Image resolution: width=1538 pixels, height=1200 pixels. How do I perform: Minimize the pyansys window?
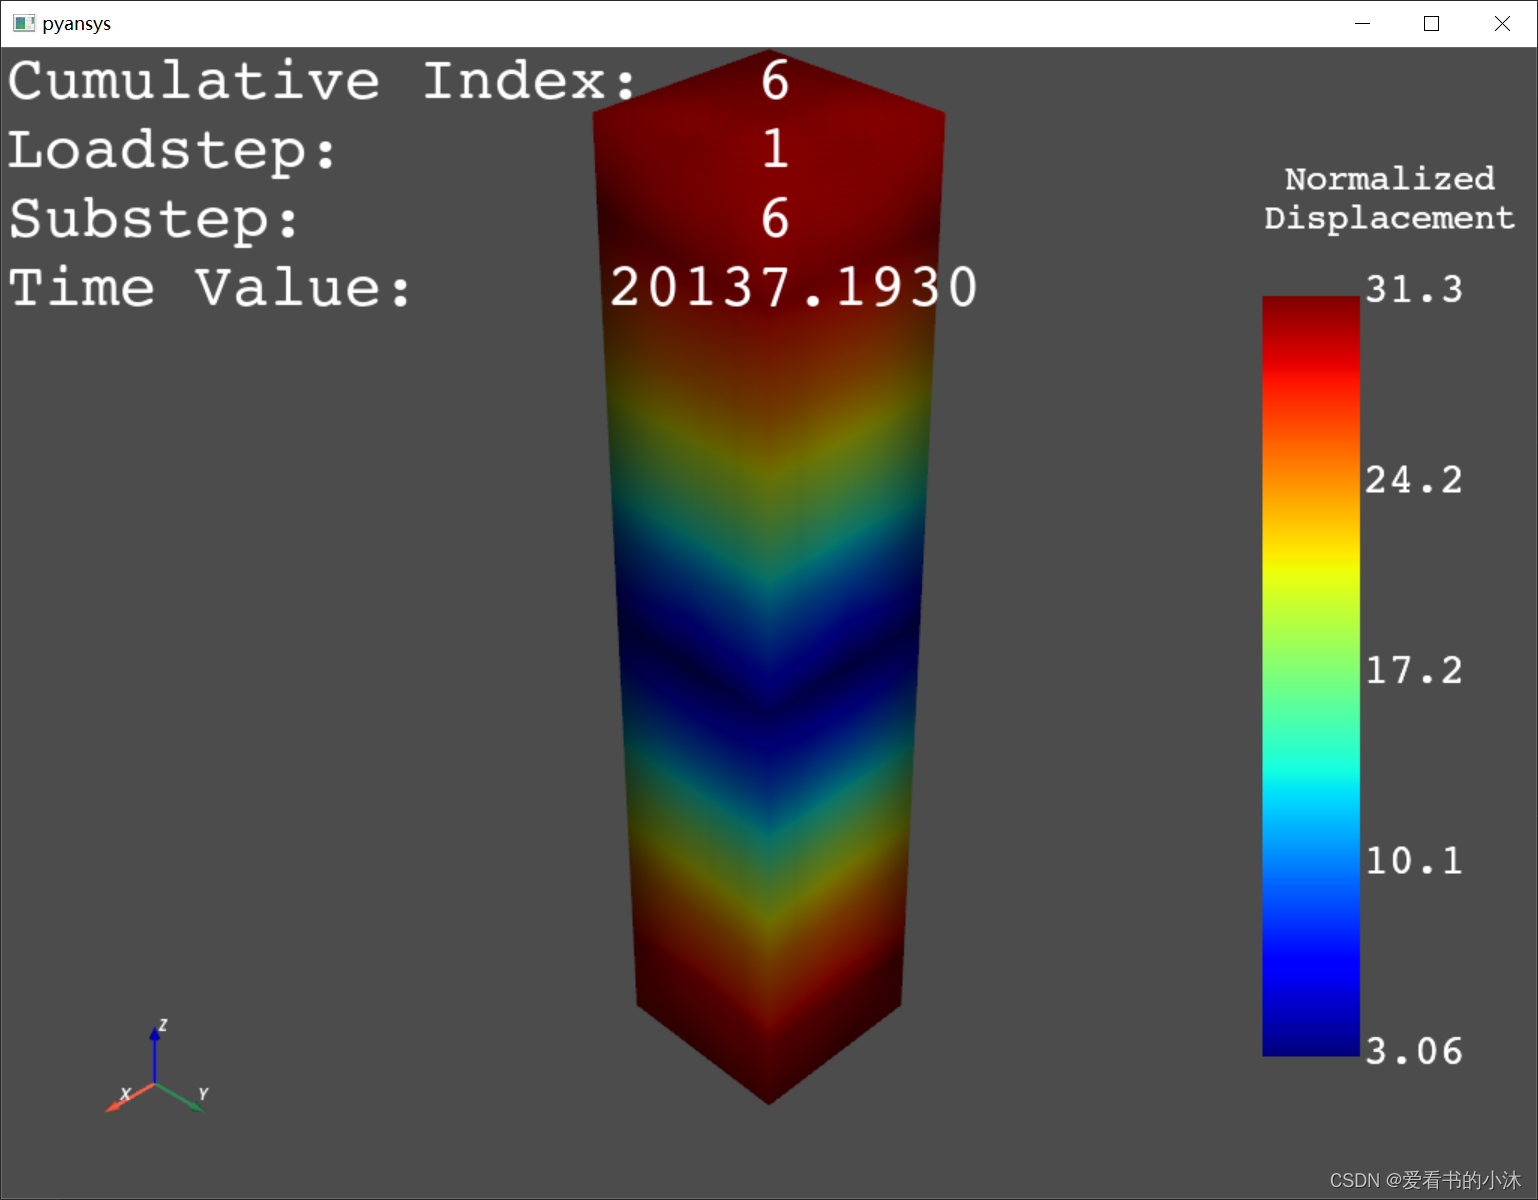[x=1362, y=23]
